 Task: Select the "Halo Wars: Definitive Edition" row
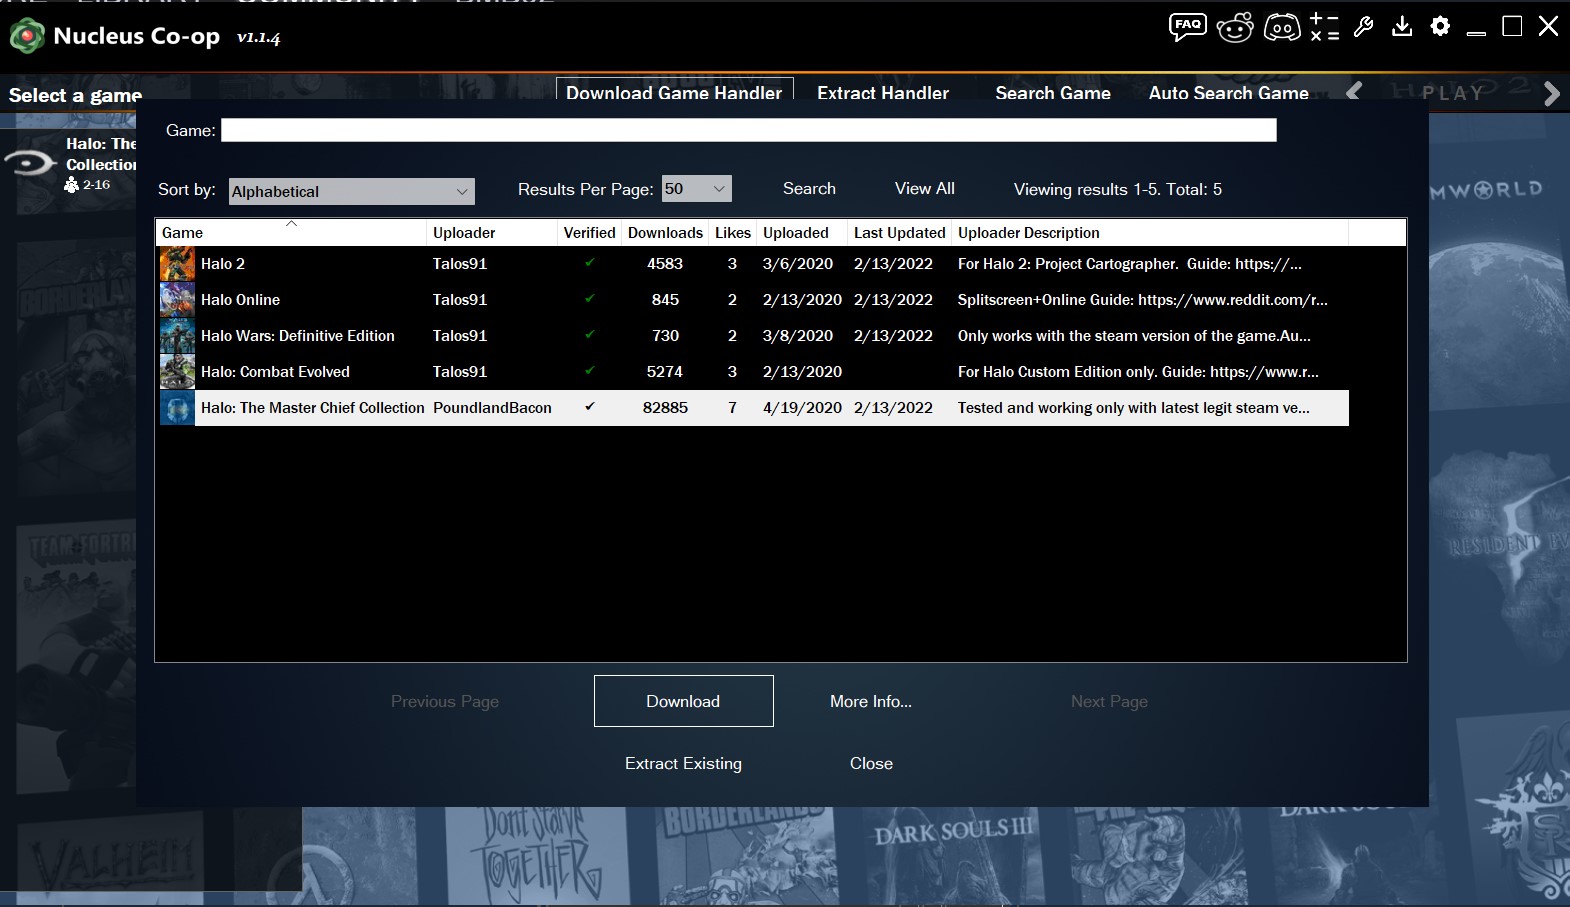coord(753,336)
